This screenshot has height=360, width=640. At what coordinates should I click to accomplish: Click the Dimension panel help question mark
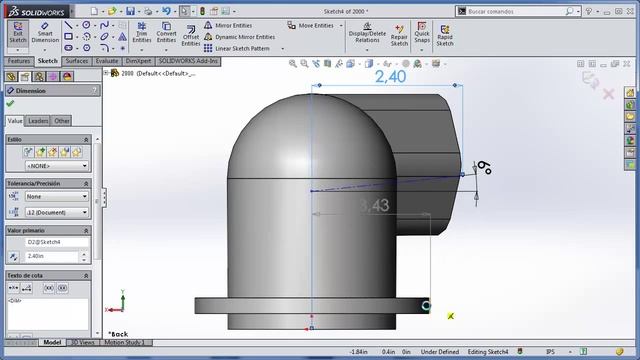[x=94, y=91]
